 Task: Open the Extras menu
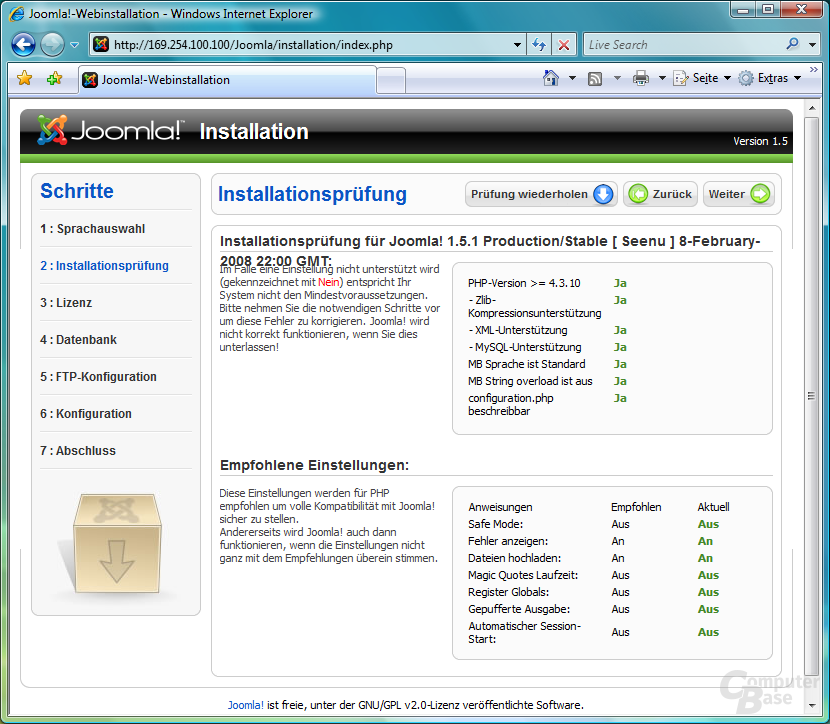(770, 78)
